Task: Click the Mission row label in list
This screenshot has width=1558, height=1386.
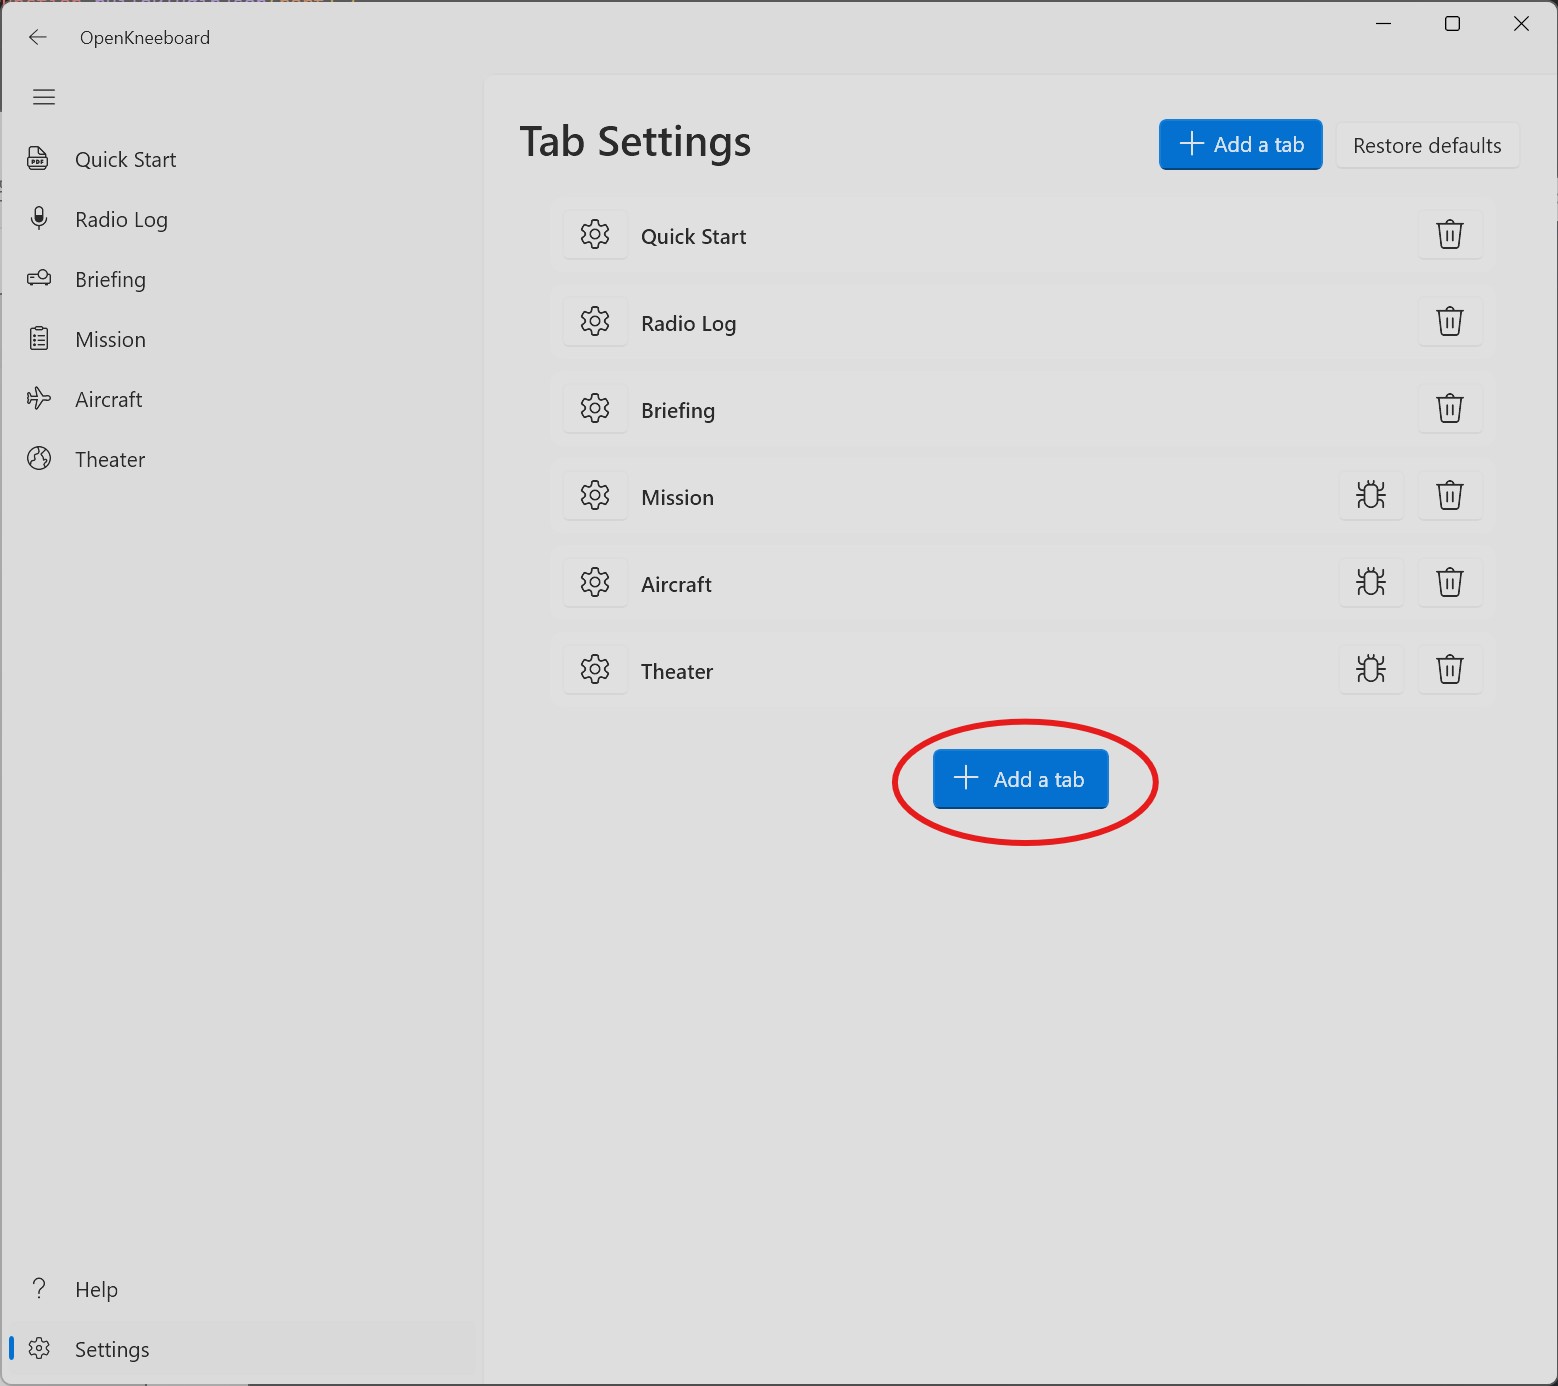Action: [677, 497]
